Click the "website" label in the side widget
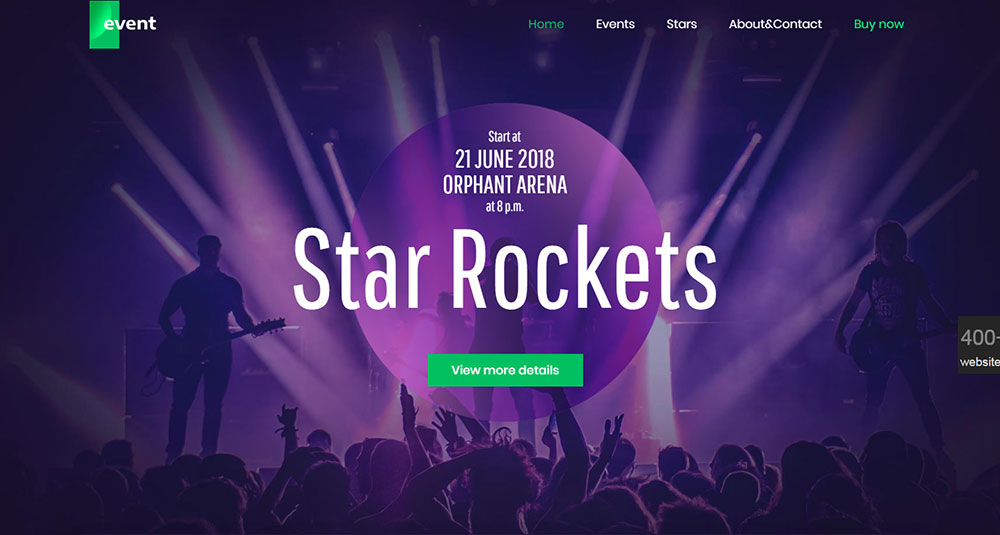This screenshot has width=1000, height=535. coord(980,362)
